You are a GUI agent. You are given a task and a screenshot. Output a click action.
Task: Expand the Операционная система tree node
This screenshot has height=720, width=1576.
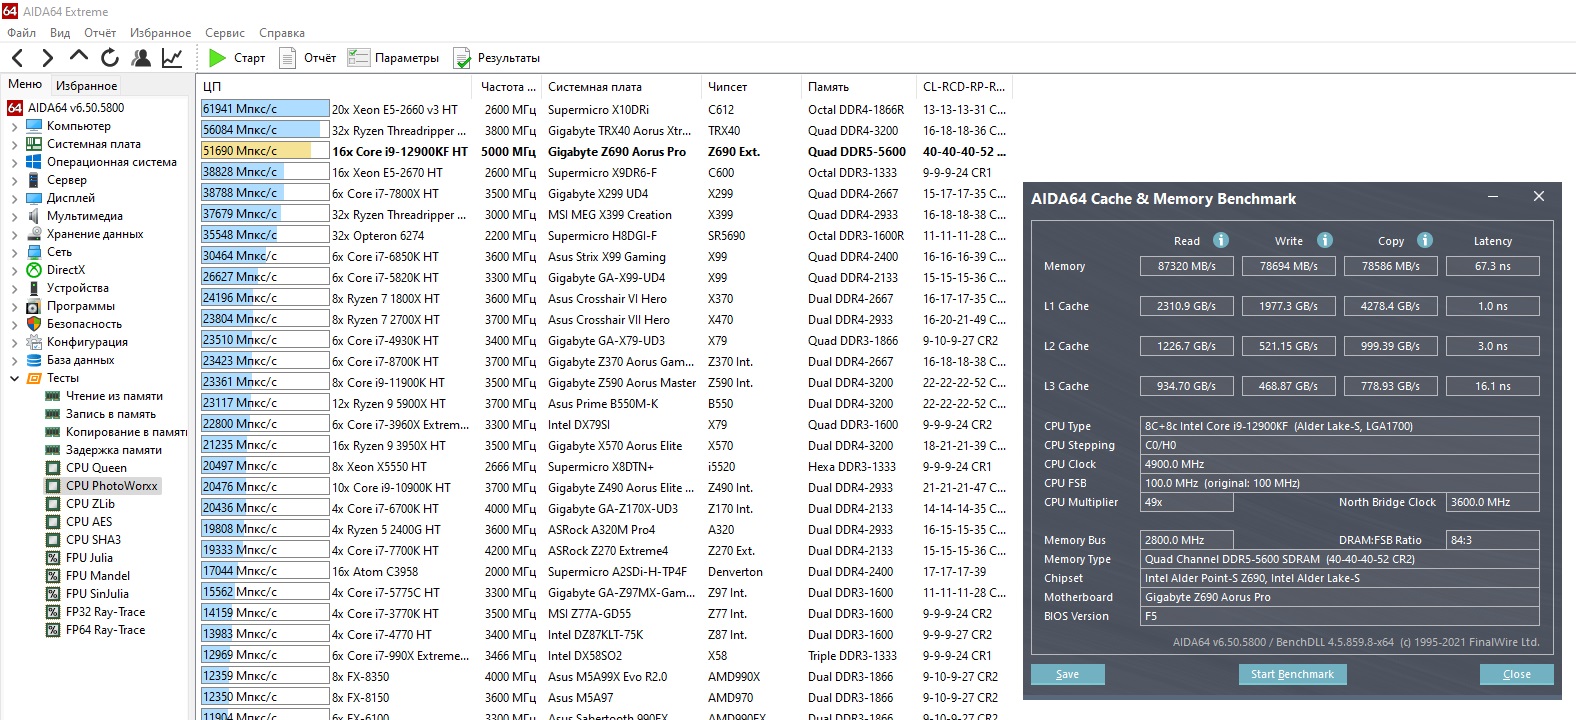14,163
